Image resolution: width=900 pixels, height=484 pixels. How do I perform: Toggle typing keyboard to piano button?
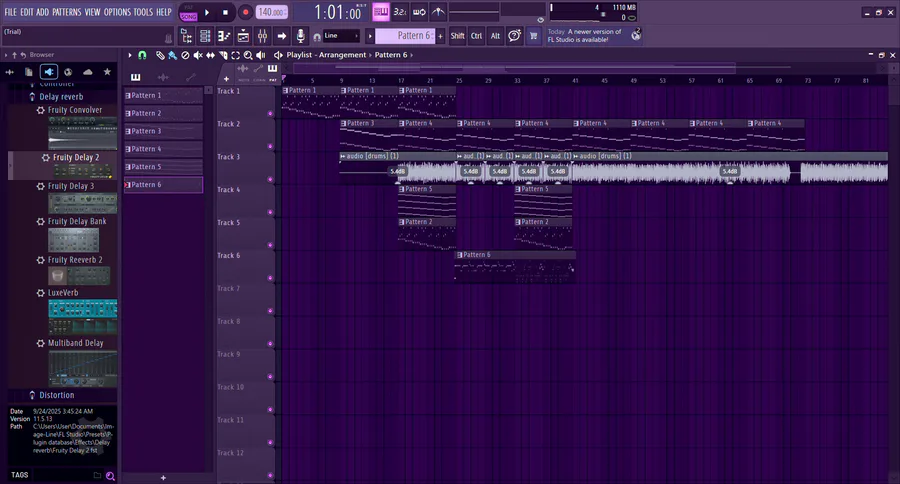point(381,11)
